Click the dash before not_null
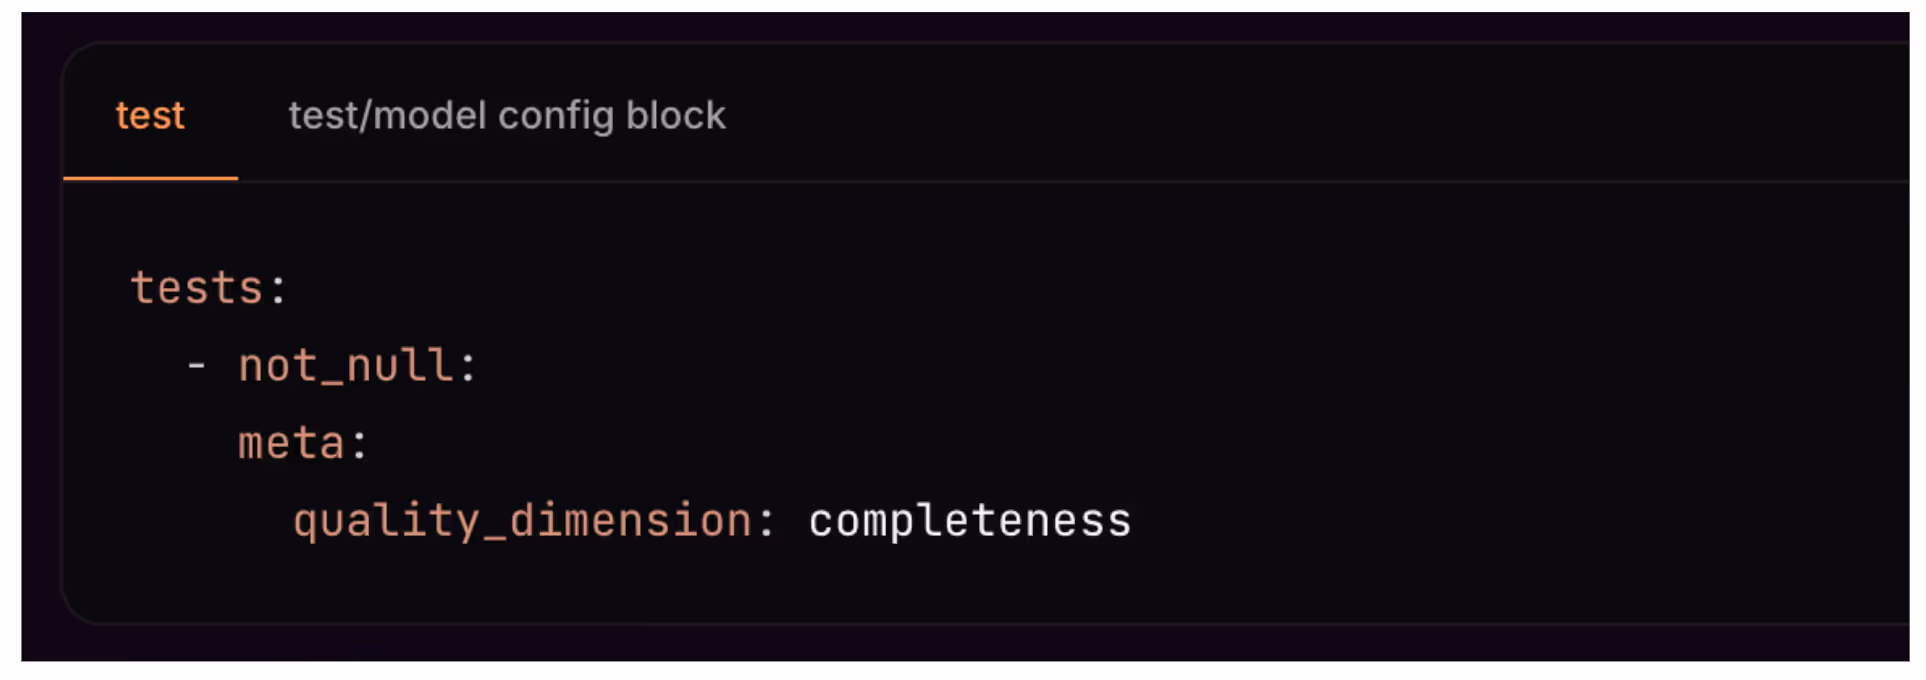1926x680 pixels. (x=193, y=364)
